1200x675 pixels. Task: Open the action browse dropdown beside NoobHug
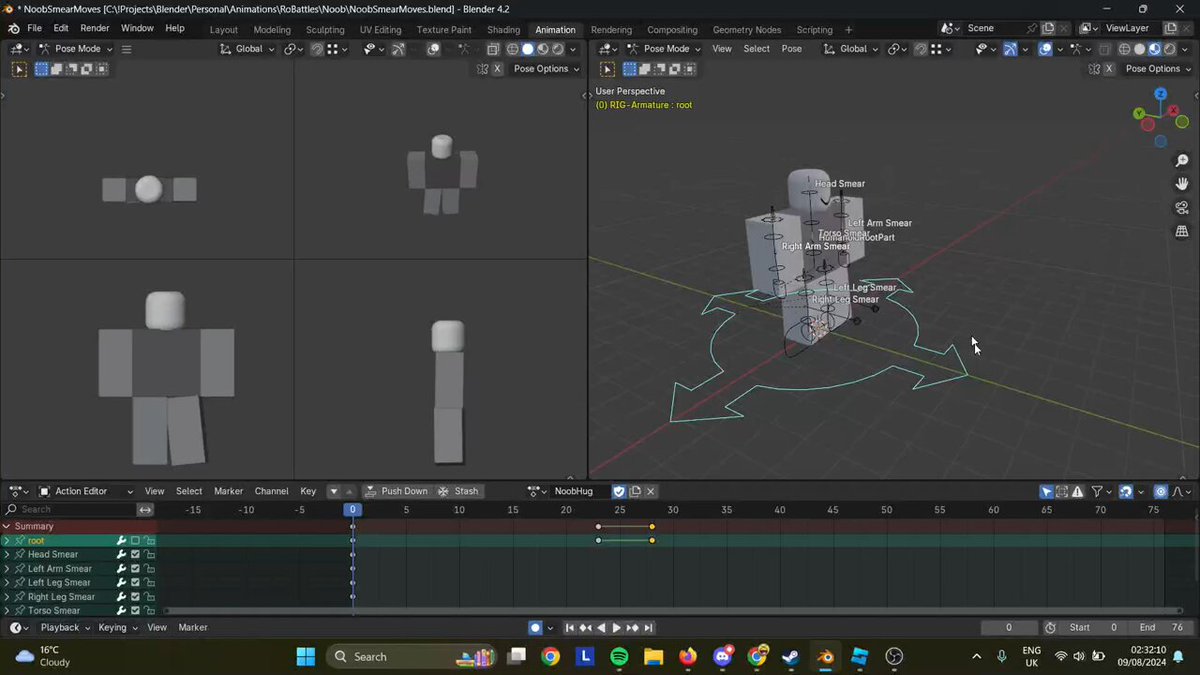pyautogui.click(x=539, y=491)
